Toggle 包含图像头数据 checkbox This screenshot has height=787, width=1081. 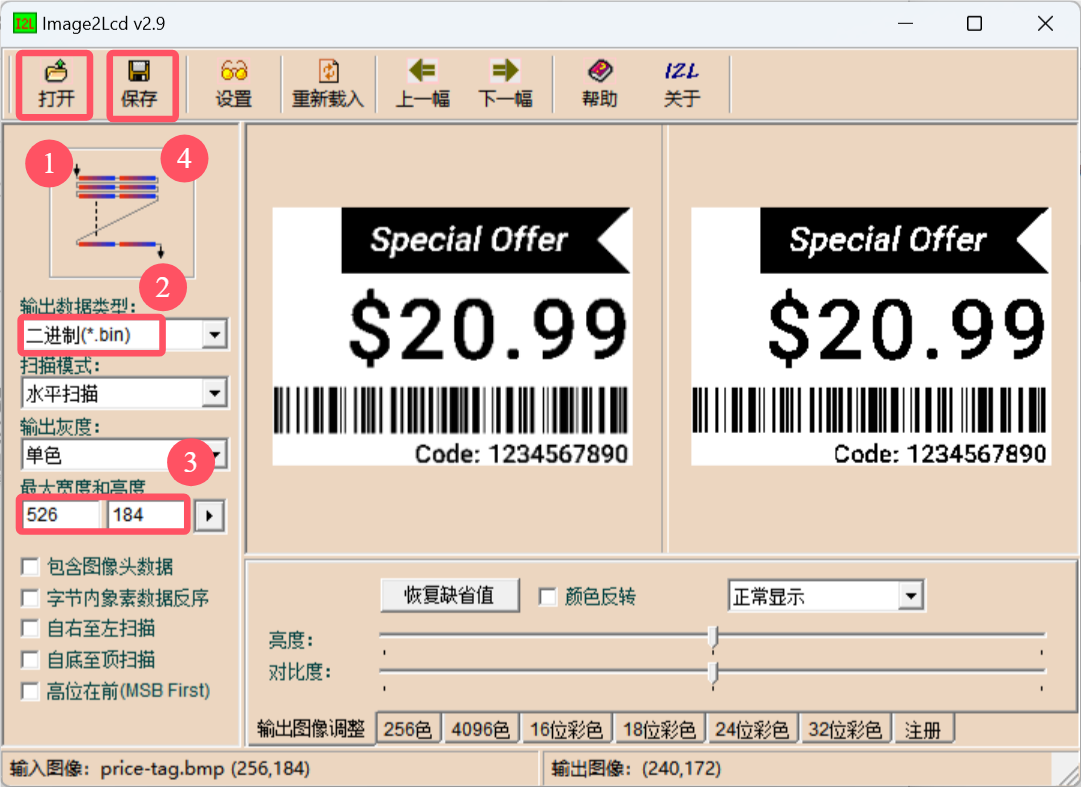tap(30, 566)
